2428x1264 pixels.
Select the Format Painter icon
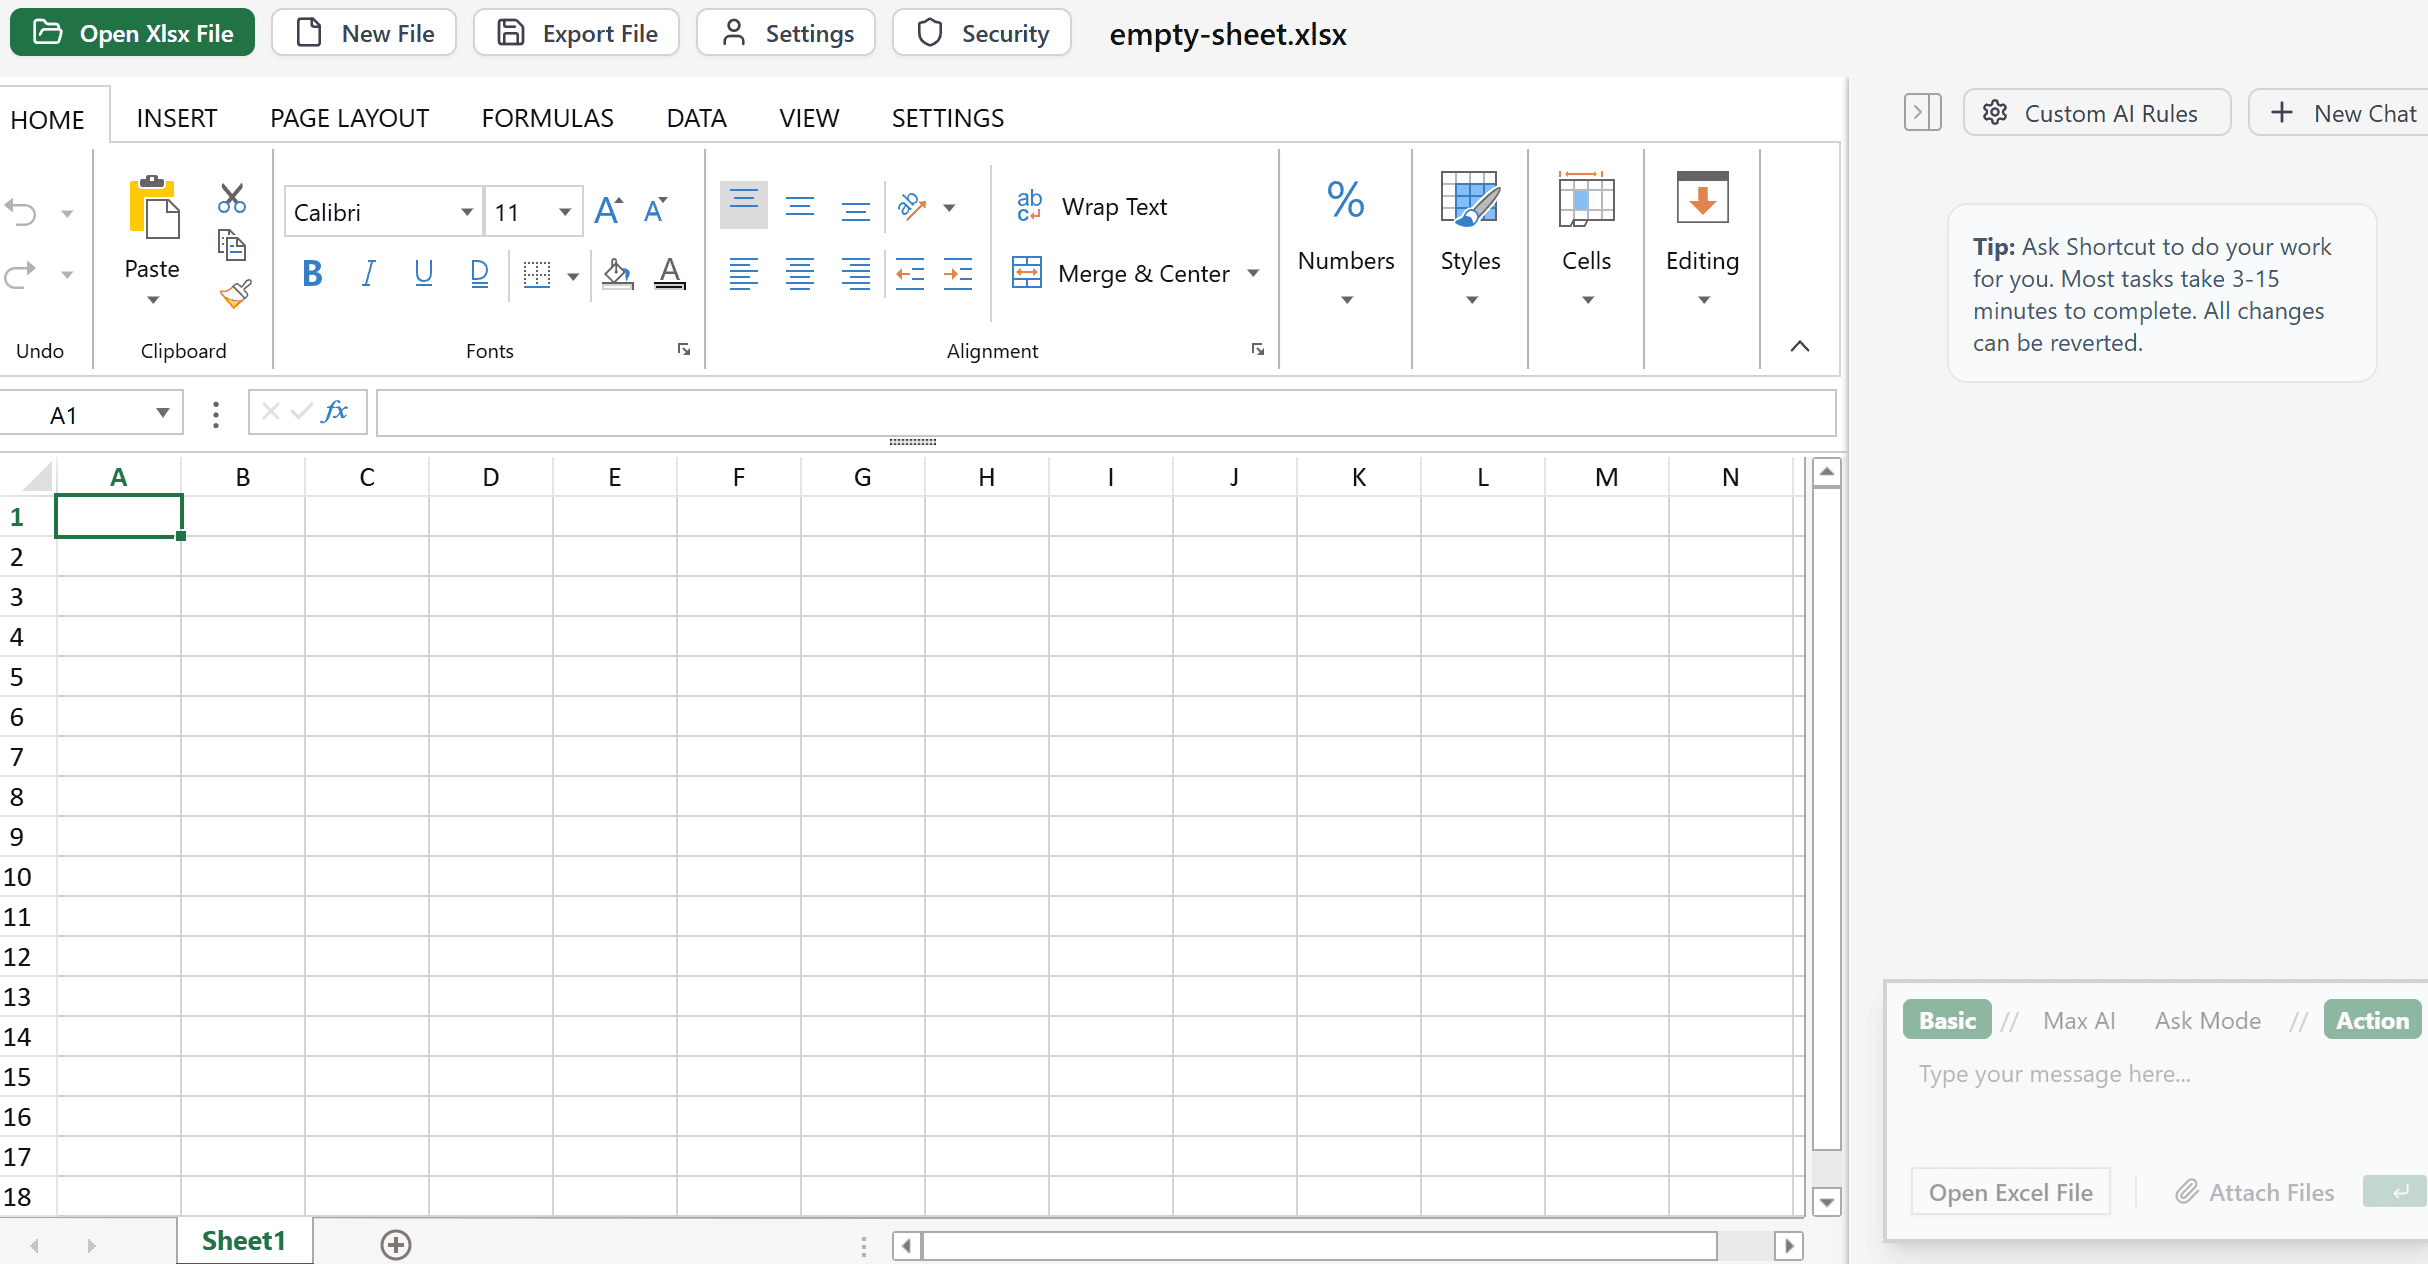click(234, 293)
